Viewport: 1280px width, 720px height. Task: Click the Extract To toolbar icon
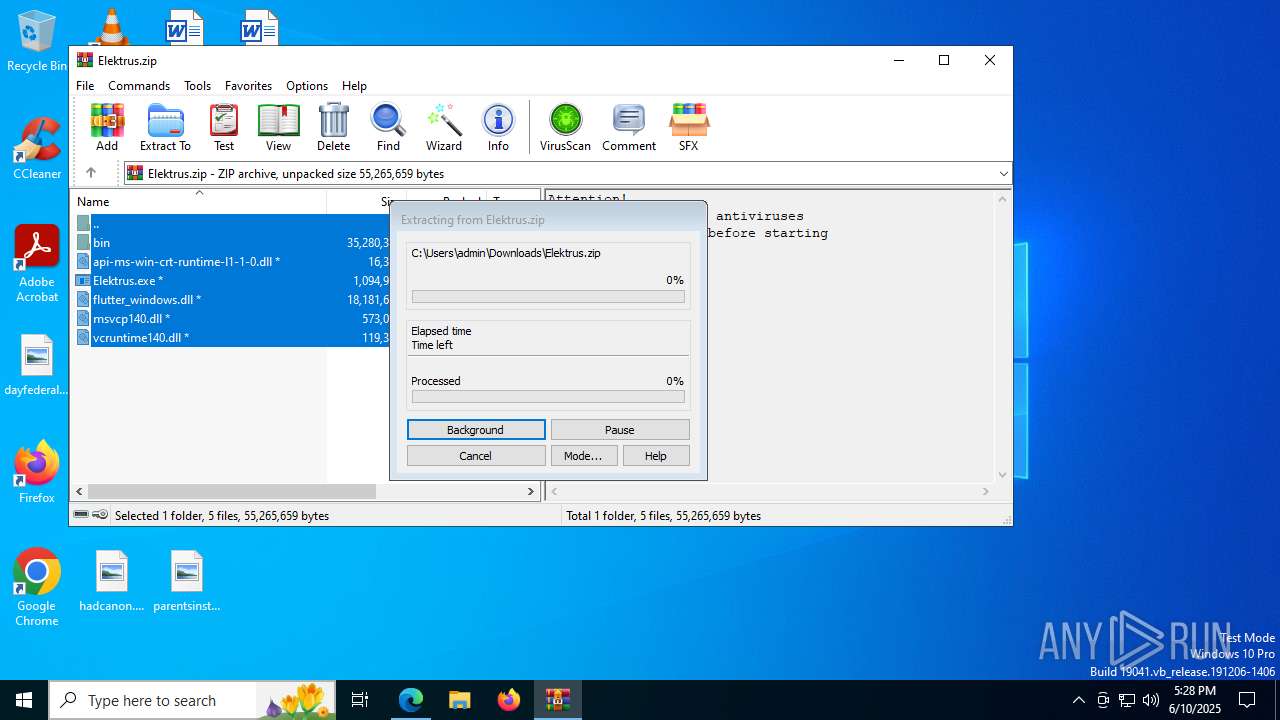[165, 127]
